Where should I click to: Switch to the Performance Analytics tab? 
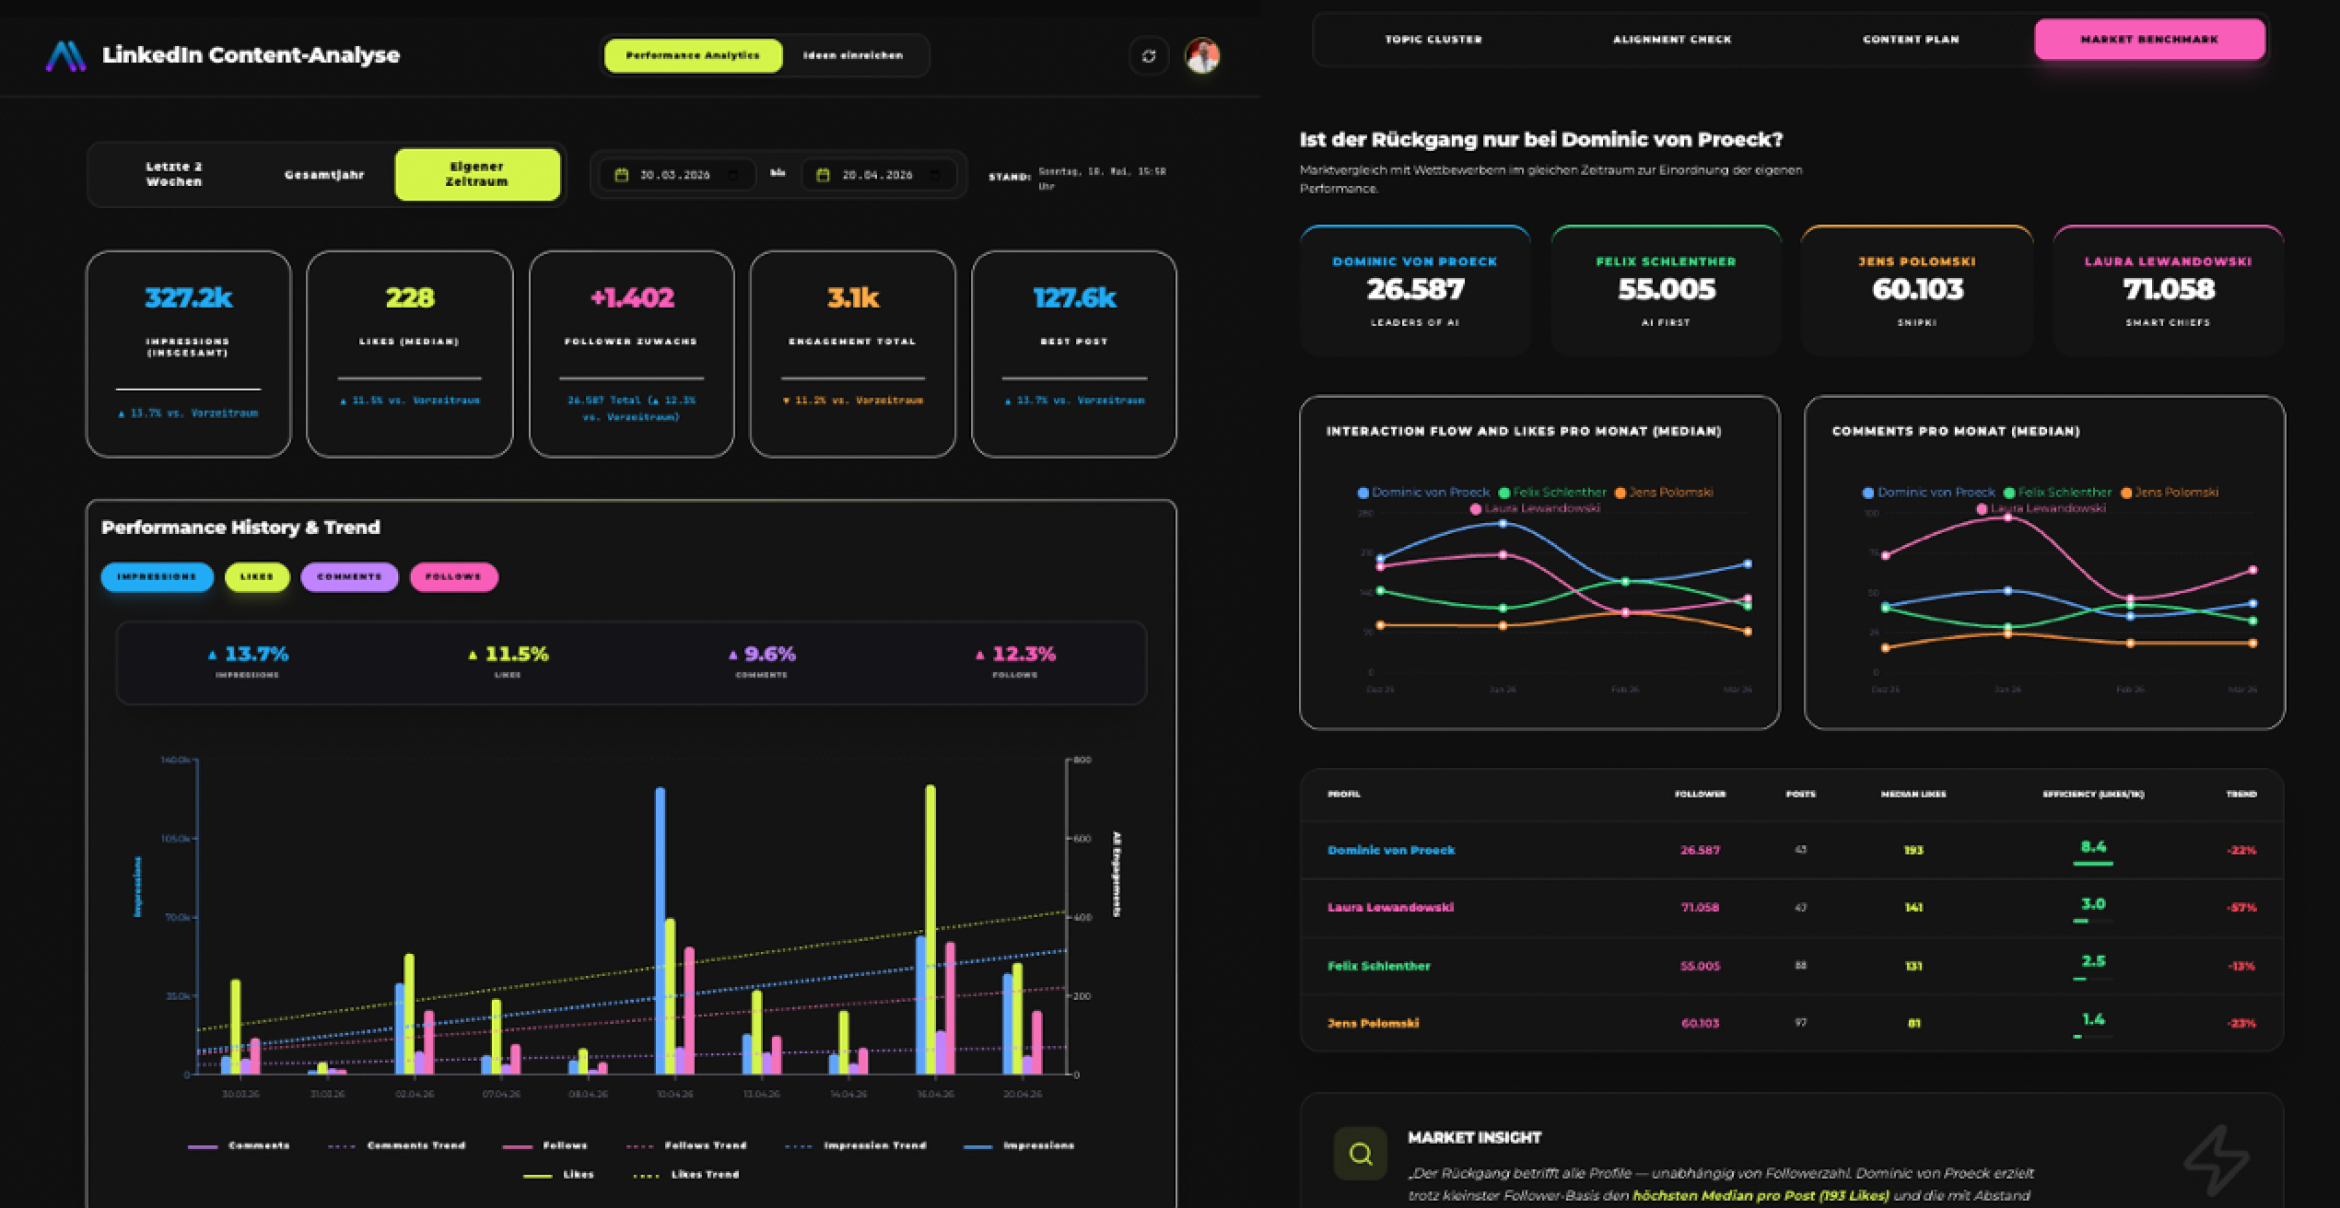[x=693, y=55]
